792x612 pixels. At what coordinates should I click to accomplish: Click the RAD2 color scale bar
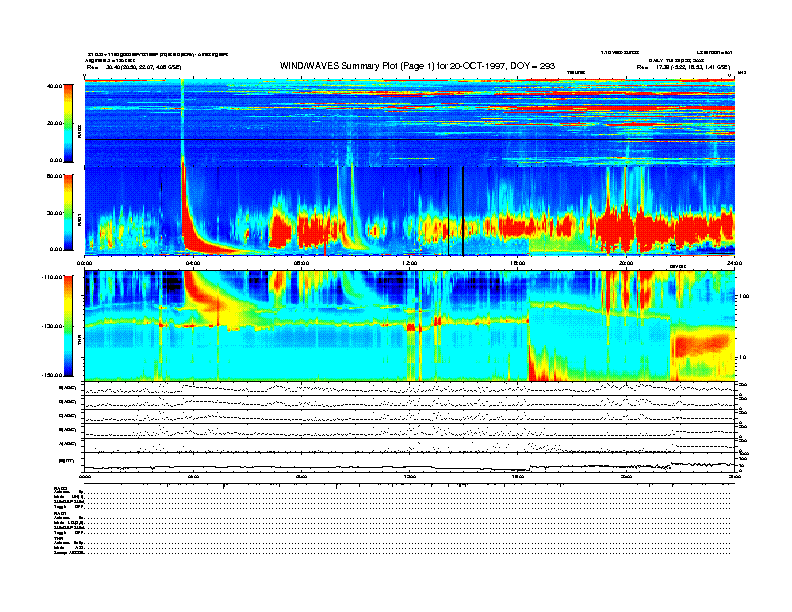click(x=68, y=123)
